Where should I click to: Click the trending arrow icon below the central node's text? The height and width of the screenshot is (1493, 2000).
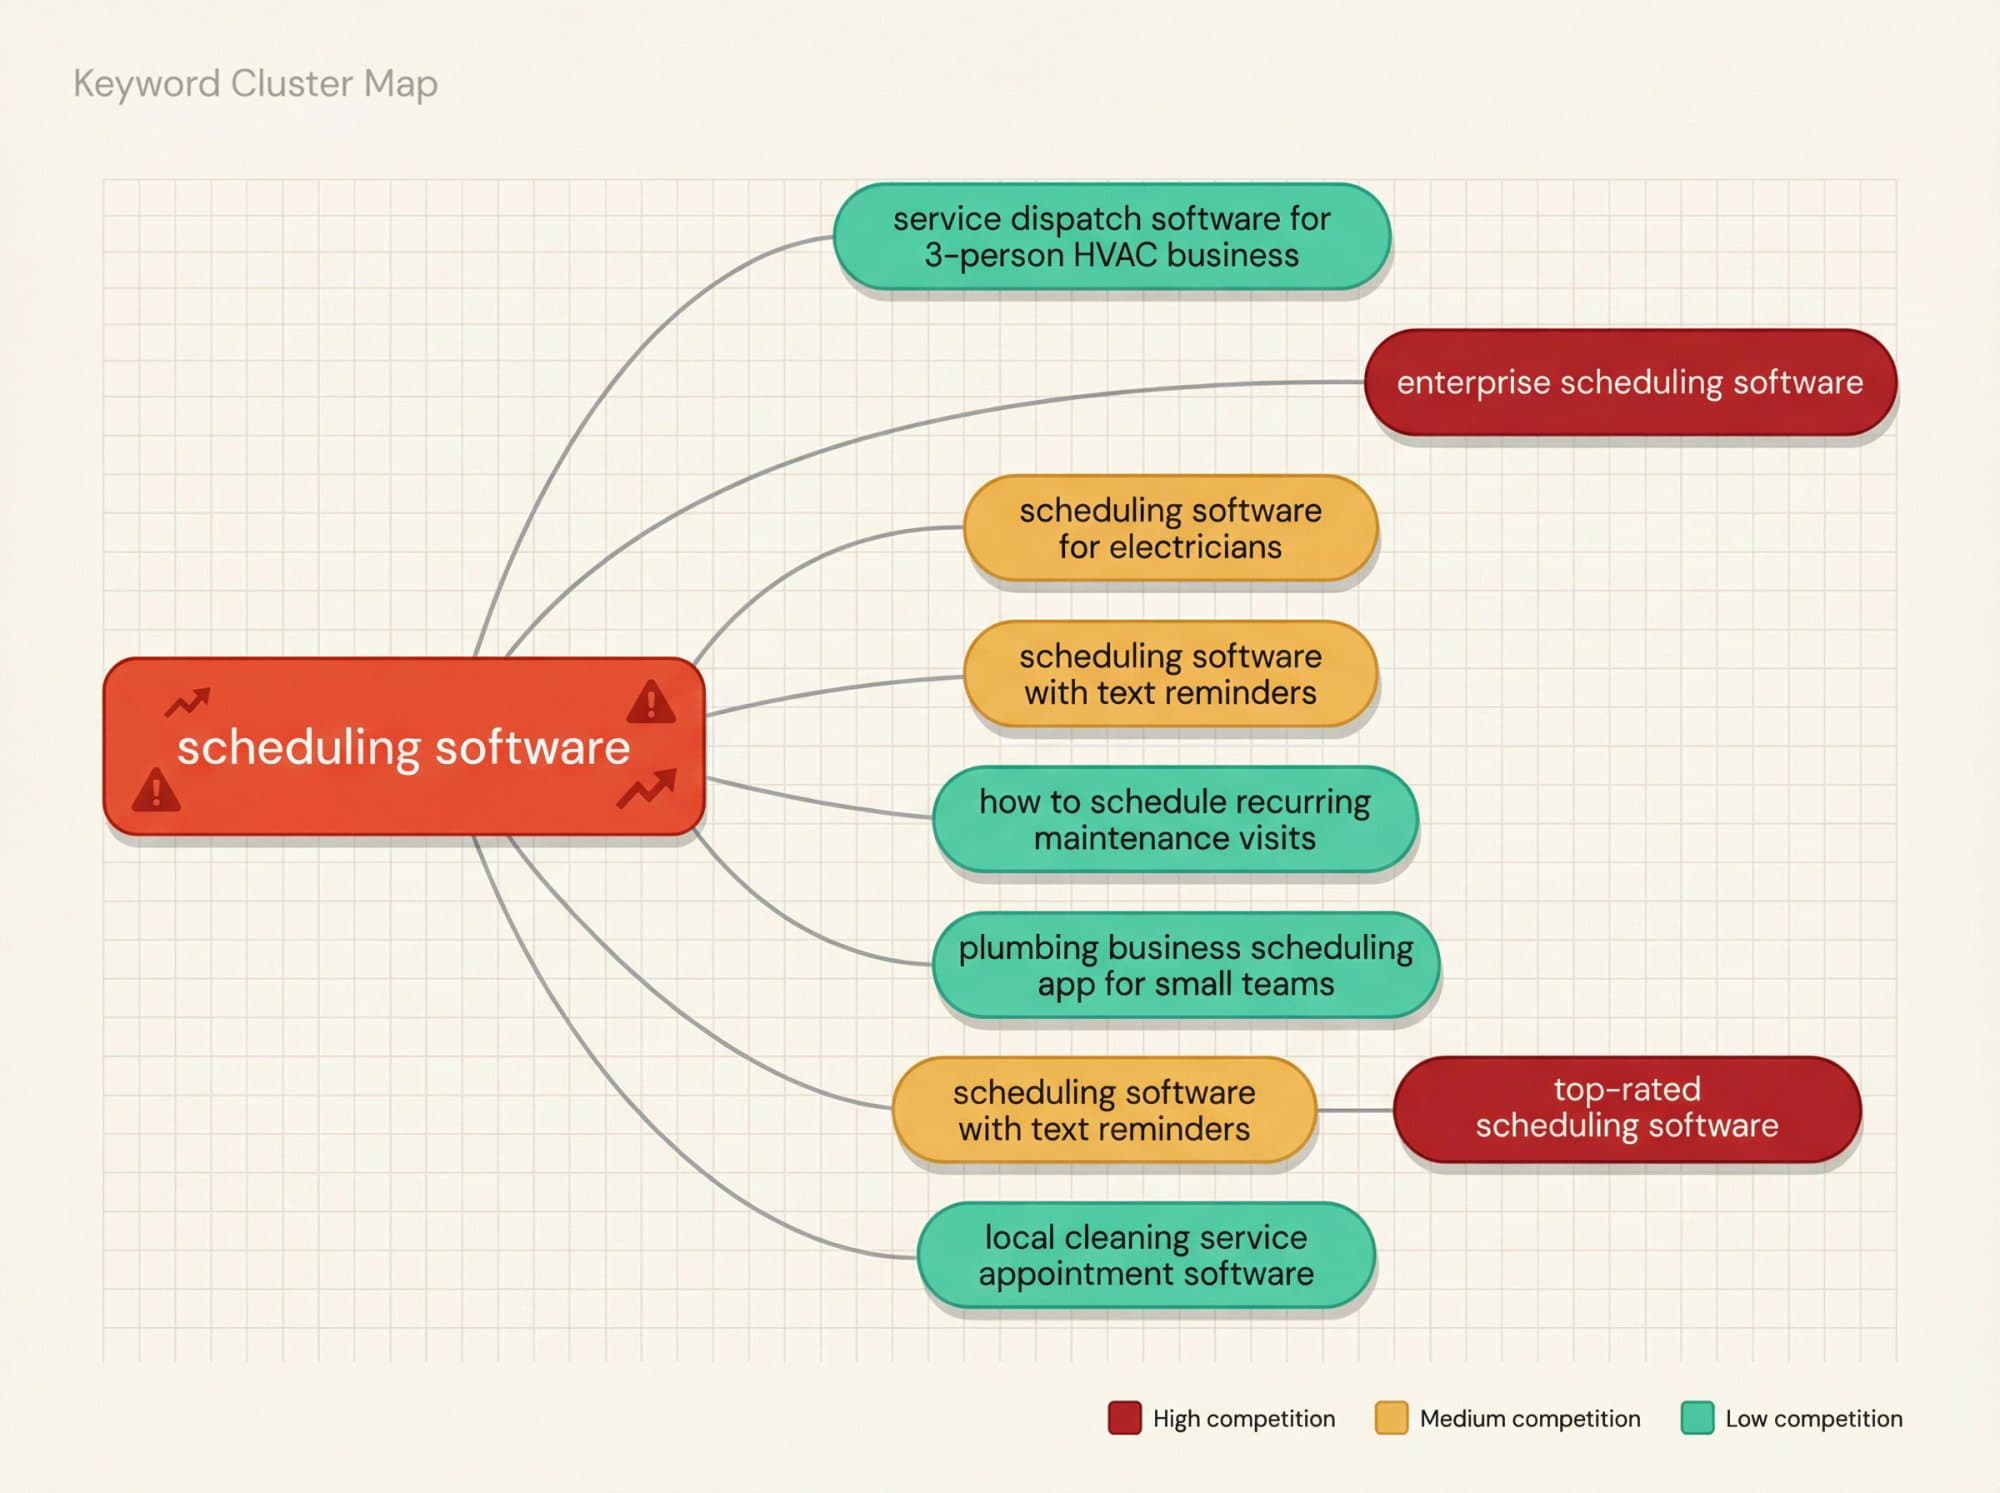point(647,788)
